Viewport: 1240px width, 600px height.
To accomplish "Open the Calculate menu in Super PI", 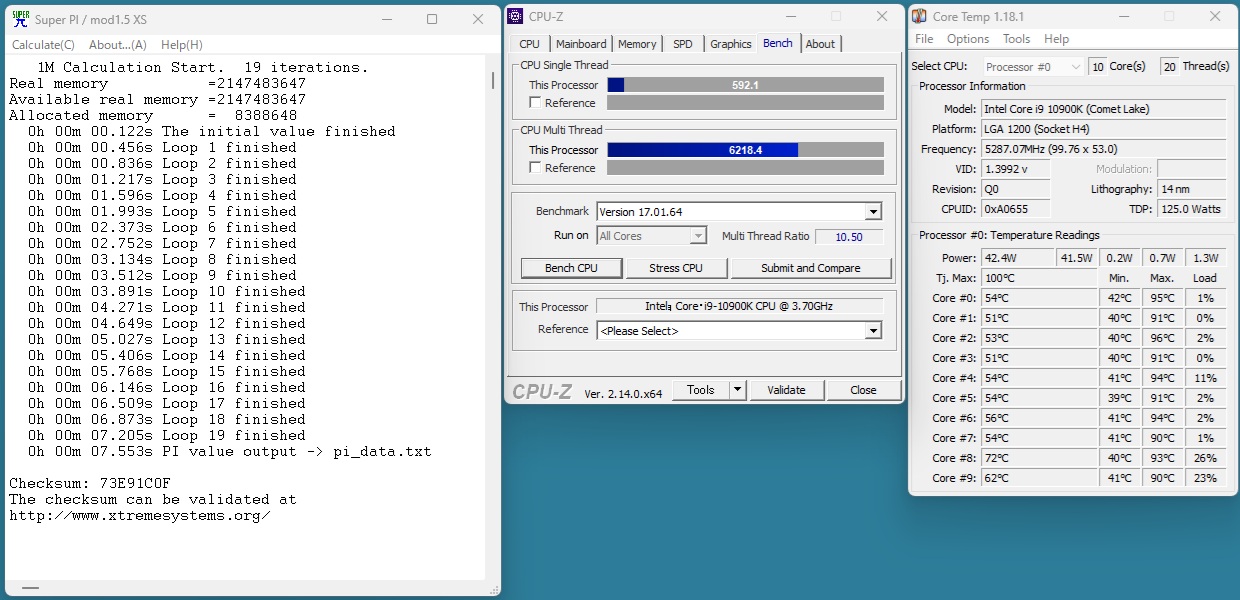I will coord(43,45).
